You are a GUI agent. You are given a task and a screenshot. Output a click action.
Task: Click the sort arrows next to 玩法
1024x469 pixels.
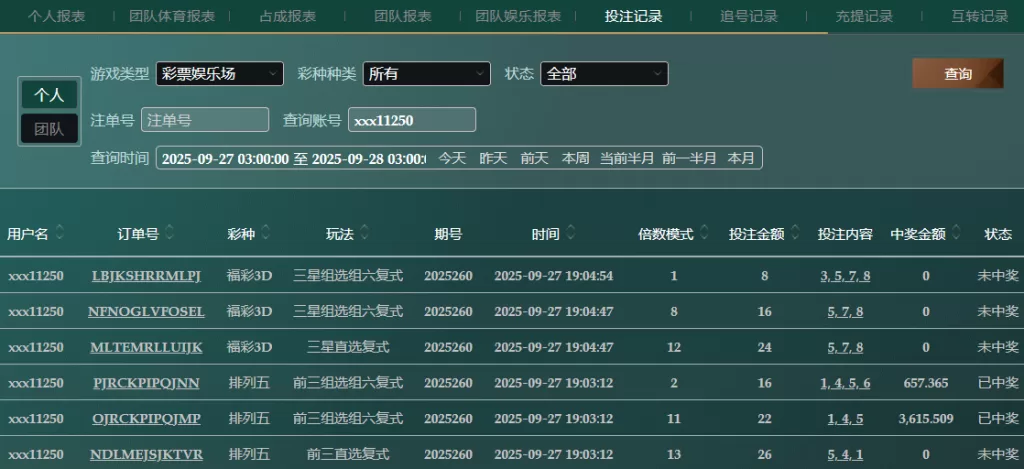point(365,234)
